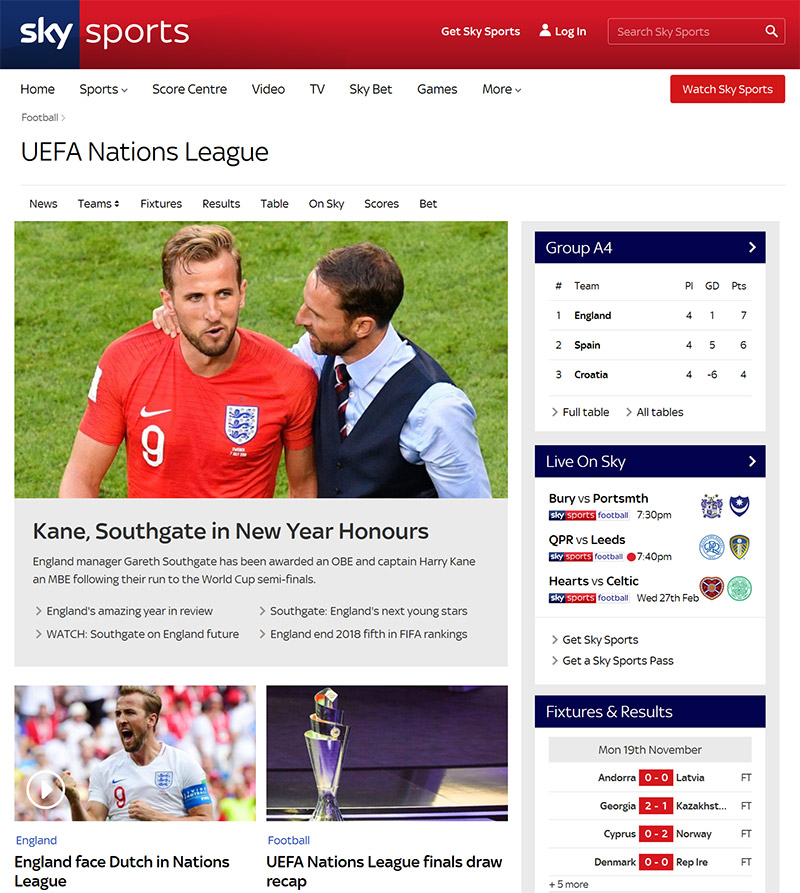Image resolution: width=800 pixels, height=893 pixels.
Task: Open the Sky Sports logo home link
Action: pos(104,32)
